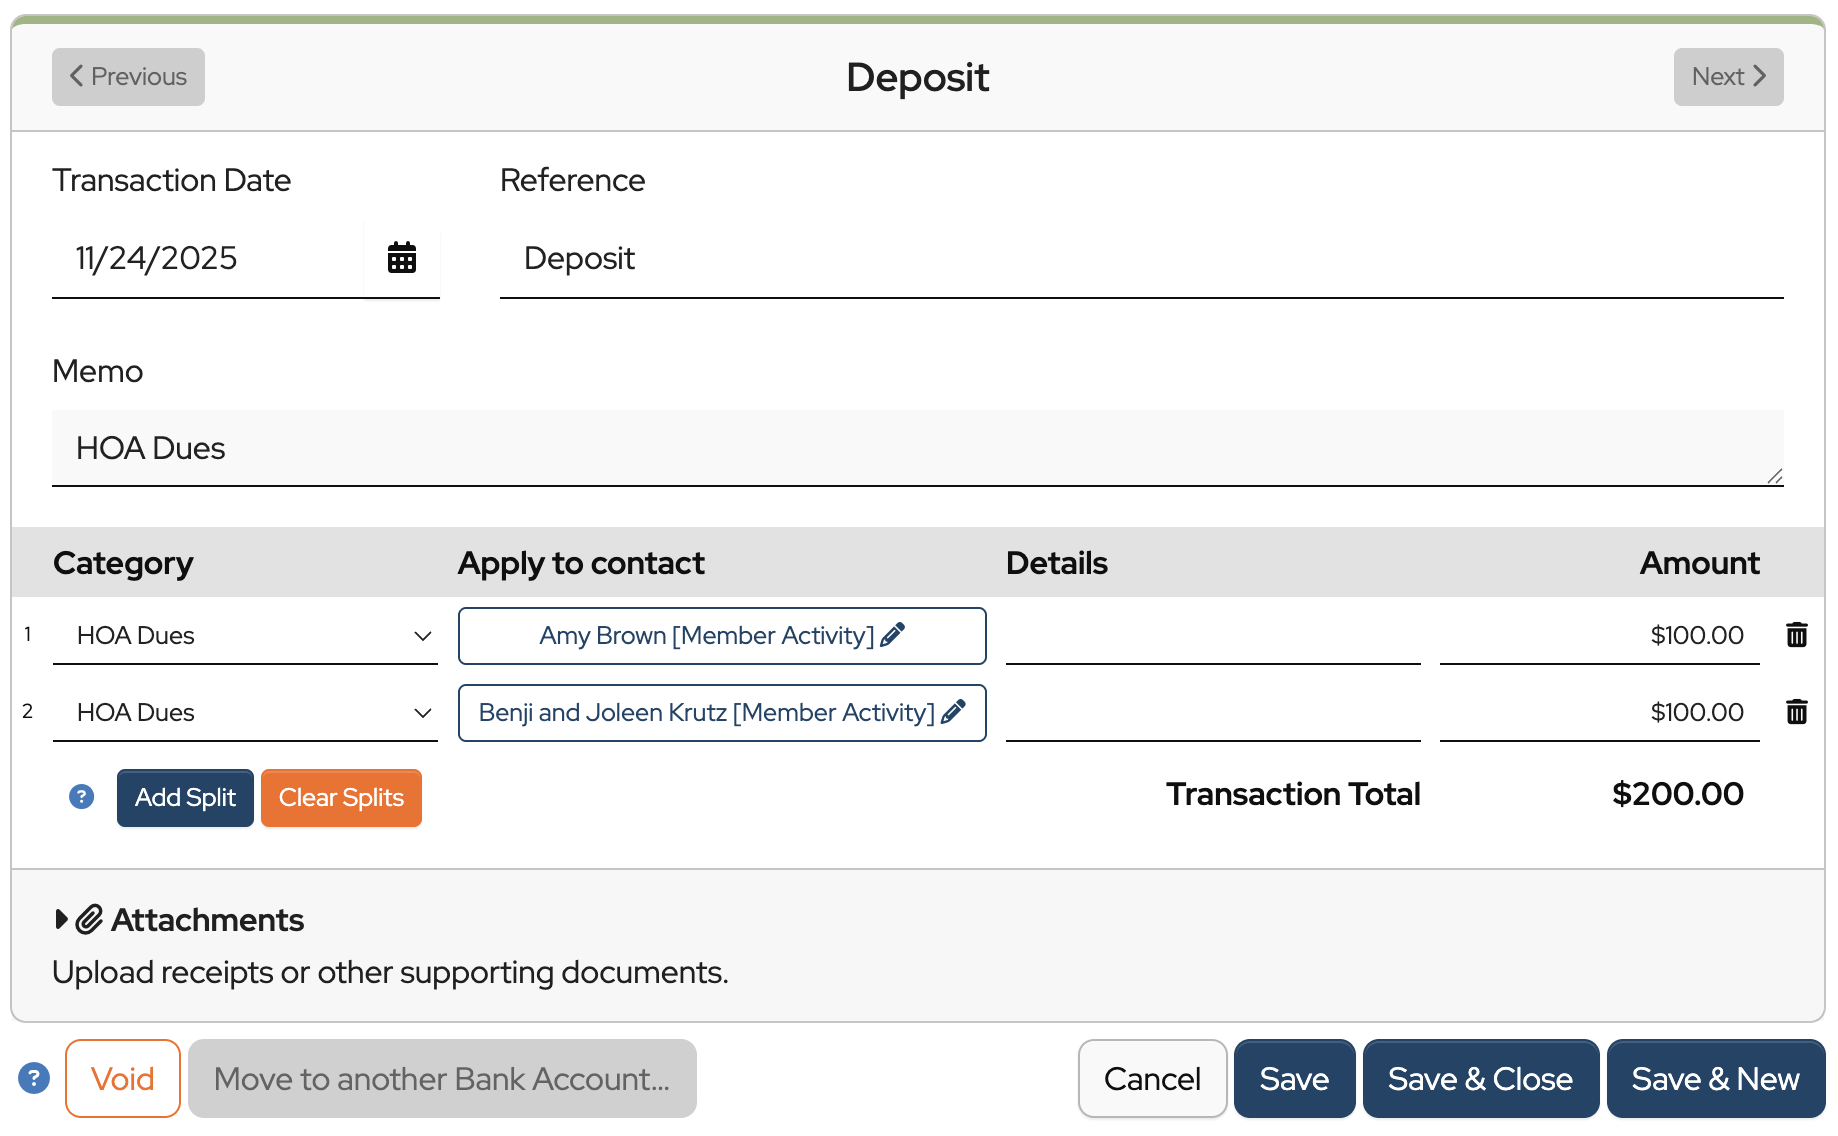Go to the Previous transaction

point(128,77)
